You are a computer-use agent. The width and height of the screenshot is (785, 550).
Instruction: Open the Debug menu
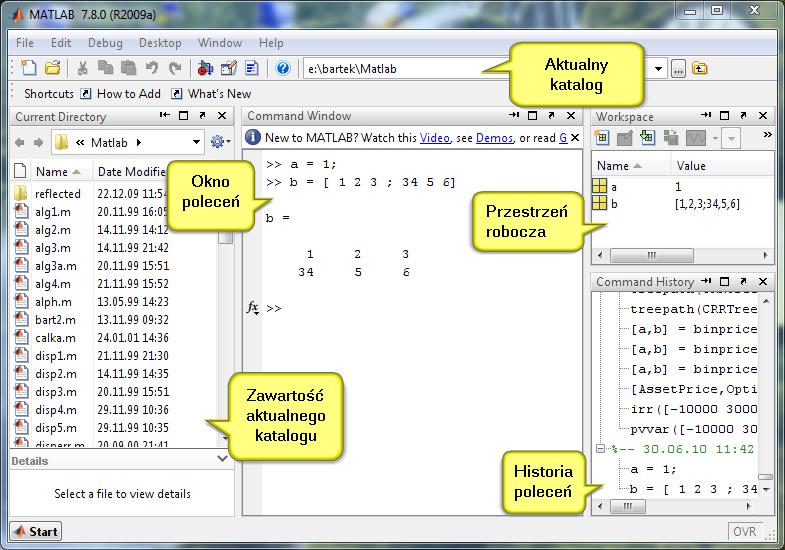(105, 43)
